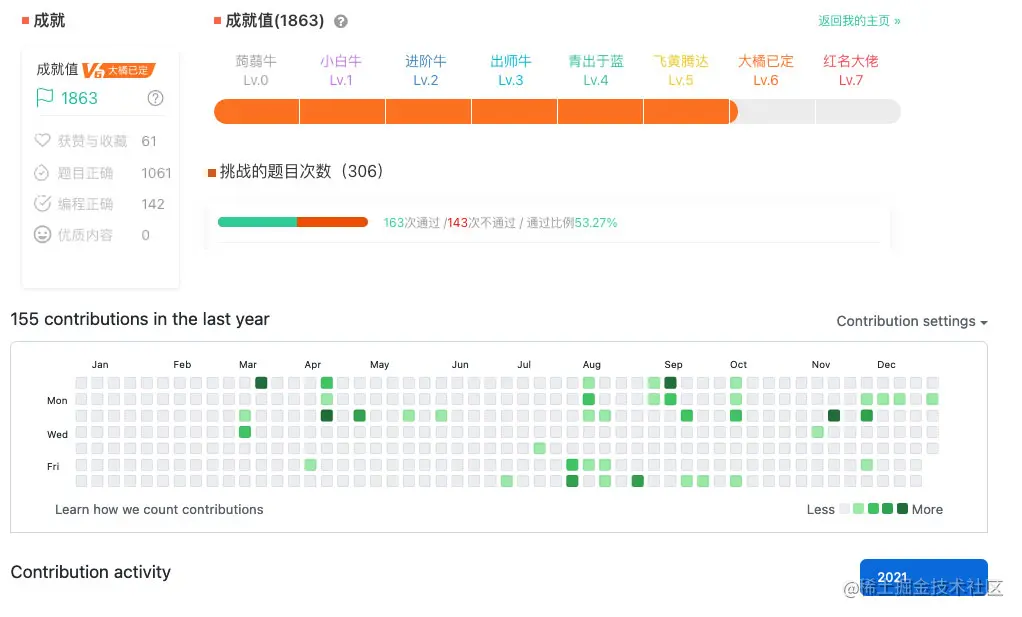
Task: Click the flag icon next to 1863
Action: [44, 98]
